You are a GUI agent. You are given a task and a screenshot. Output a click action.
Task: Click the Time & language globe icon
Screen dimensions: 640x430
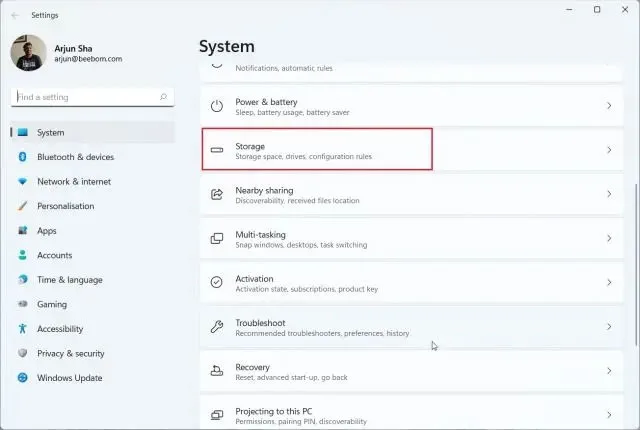22,279
